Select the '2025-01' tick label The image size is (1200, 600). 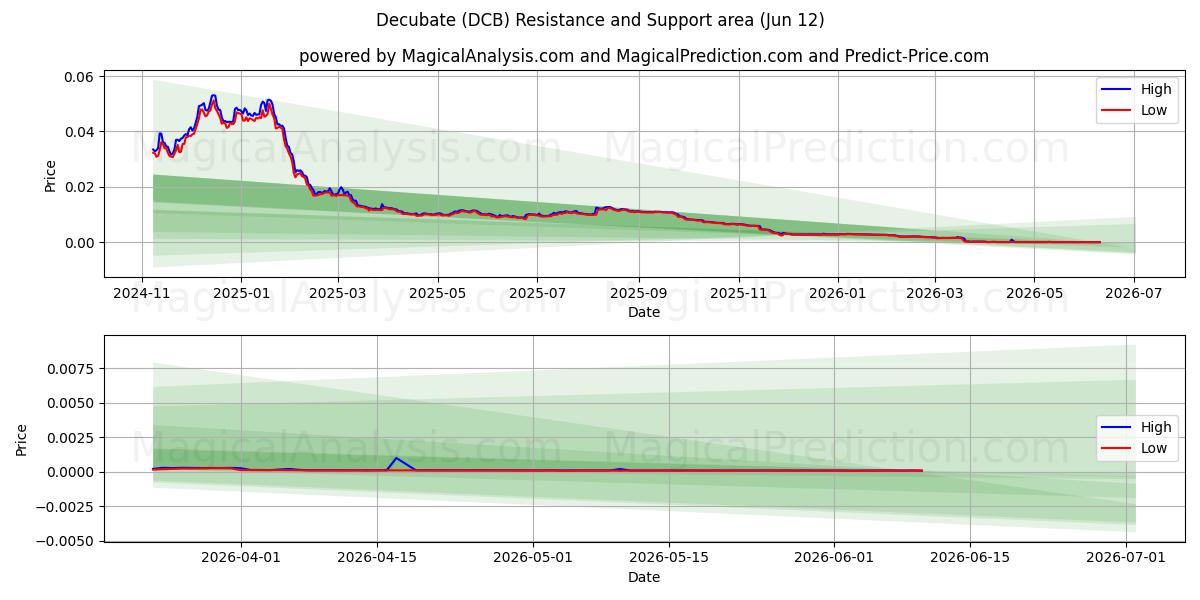[241, 294]
